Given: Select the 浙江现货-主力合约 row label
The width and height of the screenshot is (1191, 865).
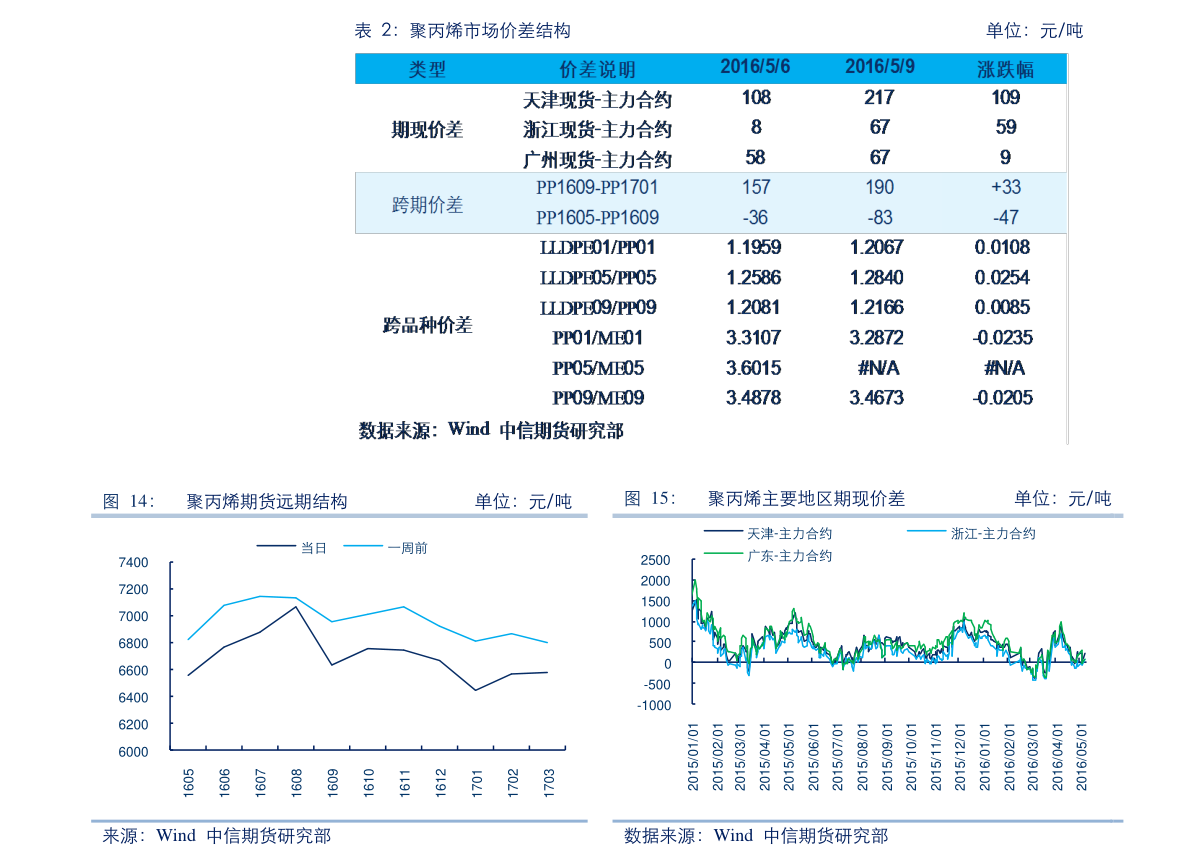Looking at the screenshot, I should (x=597, y=129).
